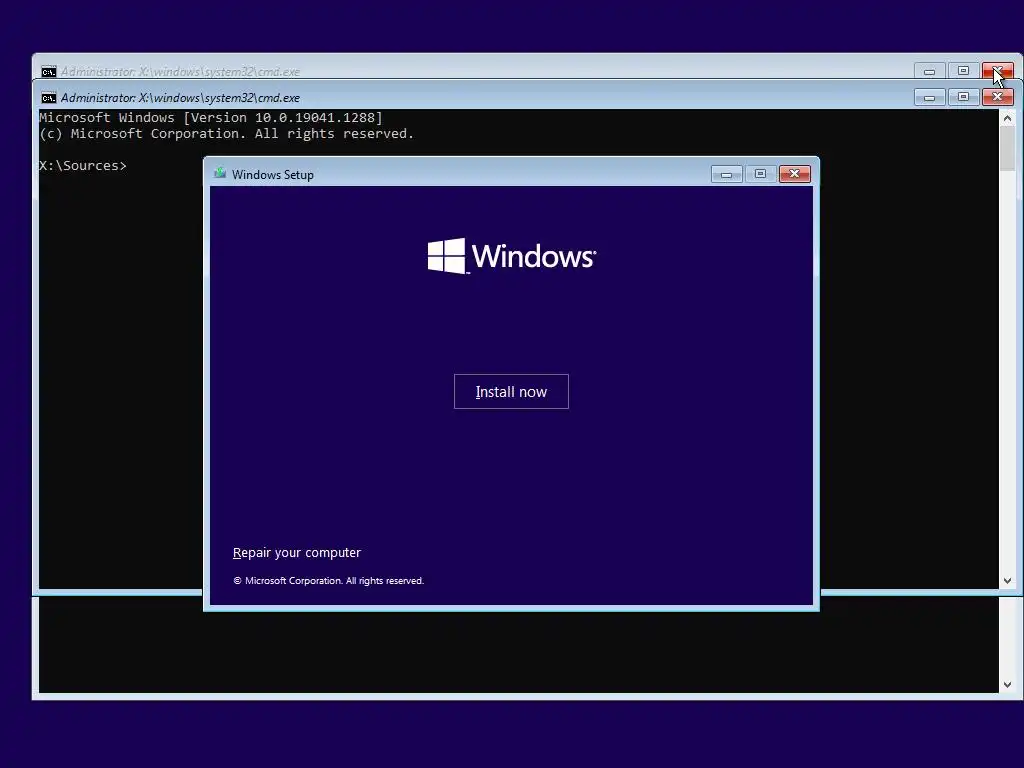Click the background cmd.exe window icon
Screen dimensions: 1024x768
click(x=48, y=72)
